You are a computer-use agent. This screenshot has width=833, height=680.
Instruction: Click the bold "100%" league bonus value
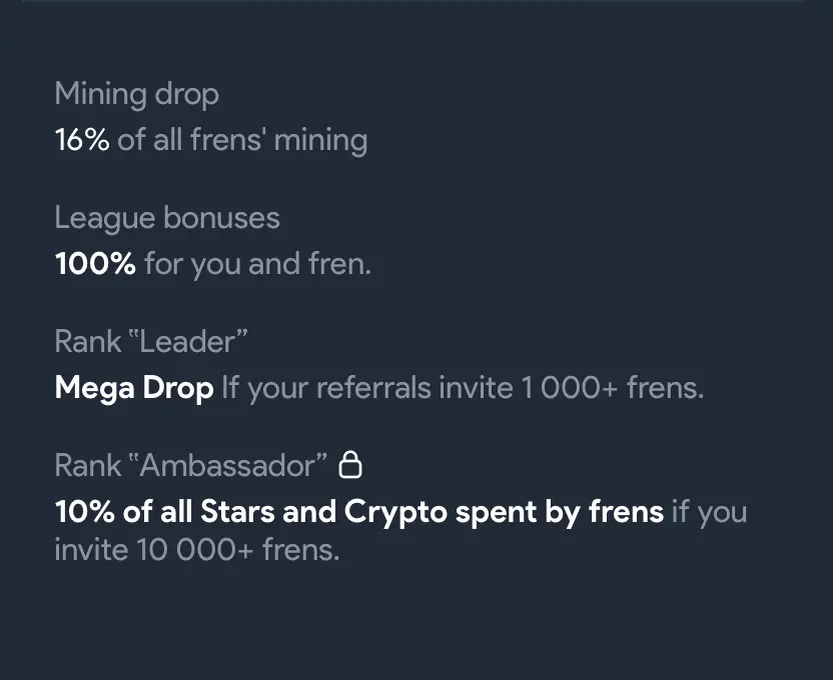(95, 264)
